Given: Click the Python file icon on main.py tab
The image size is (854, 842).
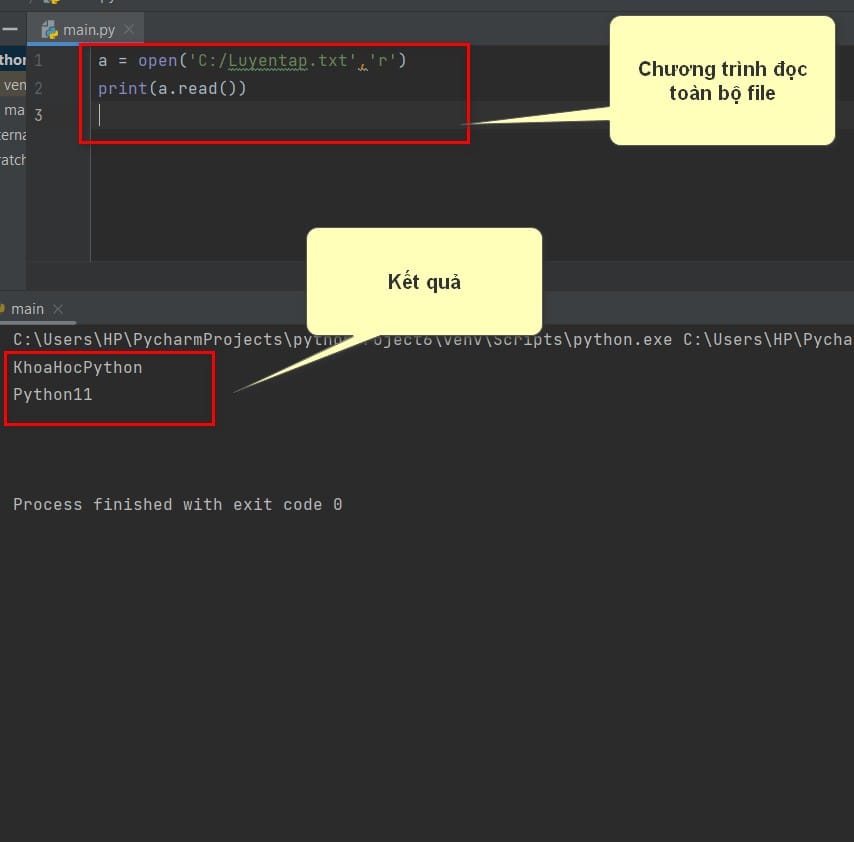Looking at the screenshot, I should (x=50, y=29).
